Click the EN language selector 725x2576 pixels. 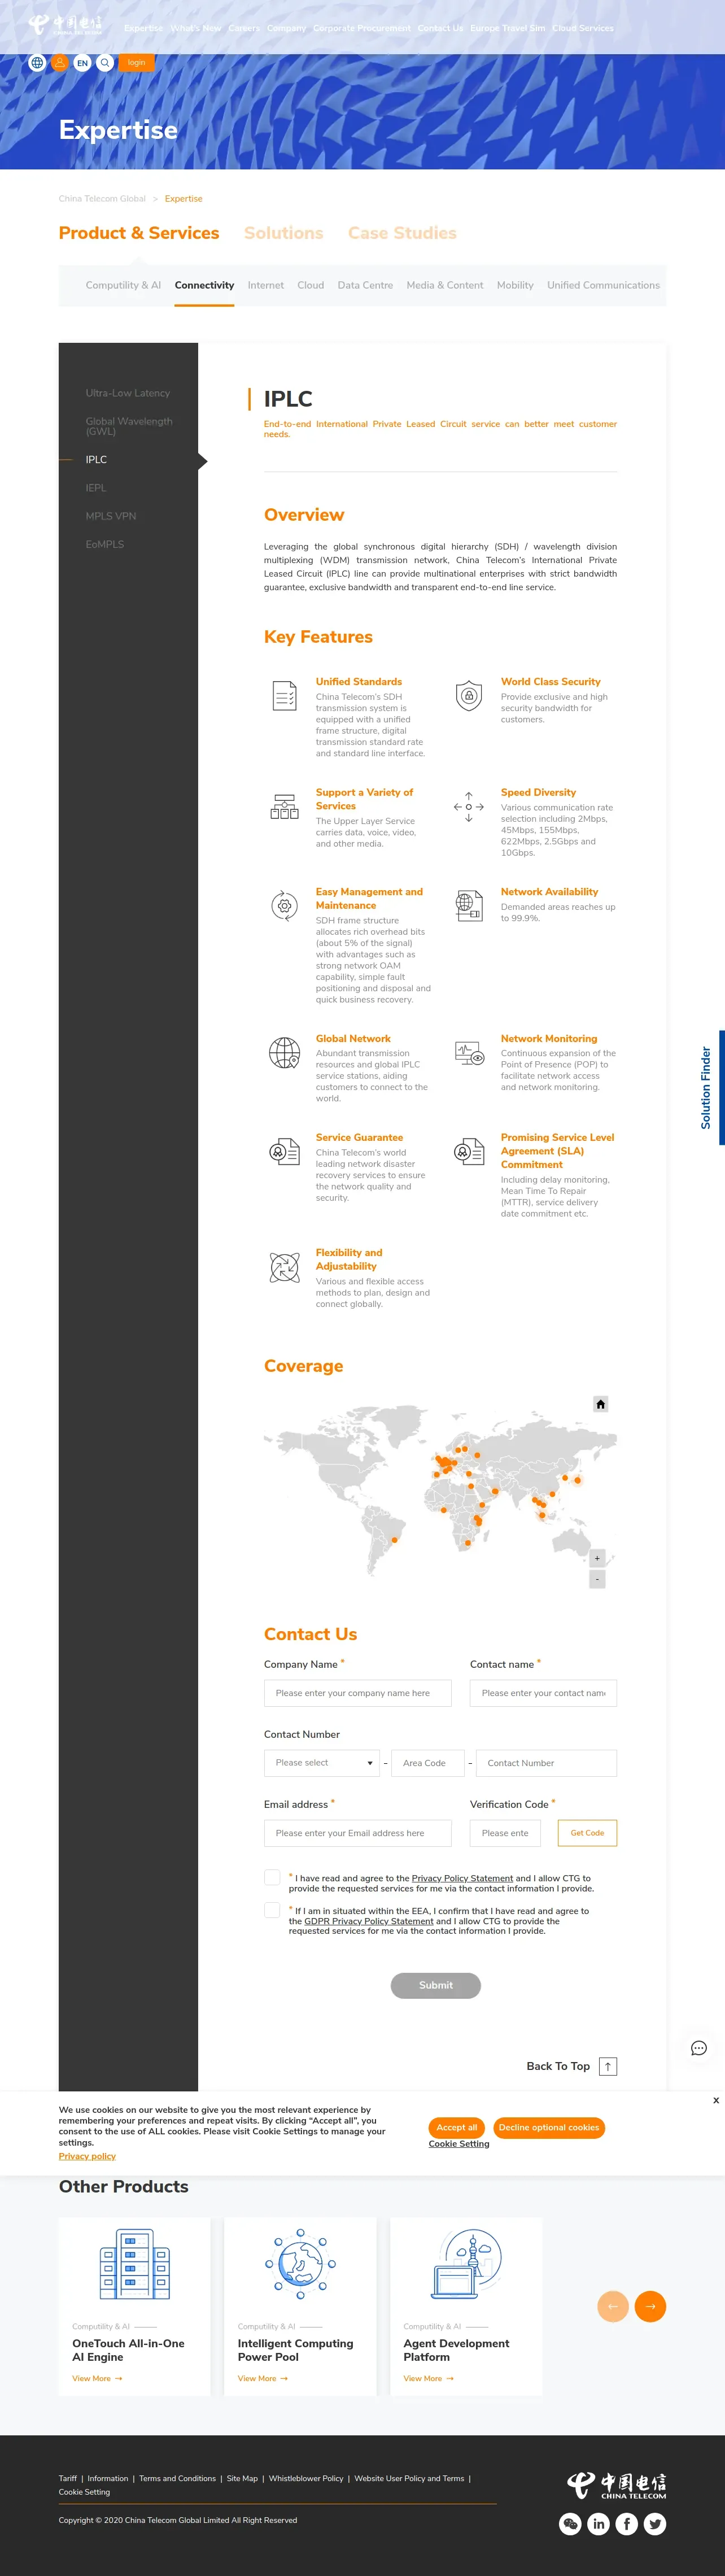pyautogui.click(x=82, y=63)
